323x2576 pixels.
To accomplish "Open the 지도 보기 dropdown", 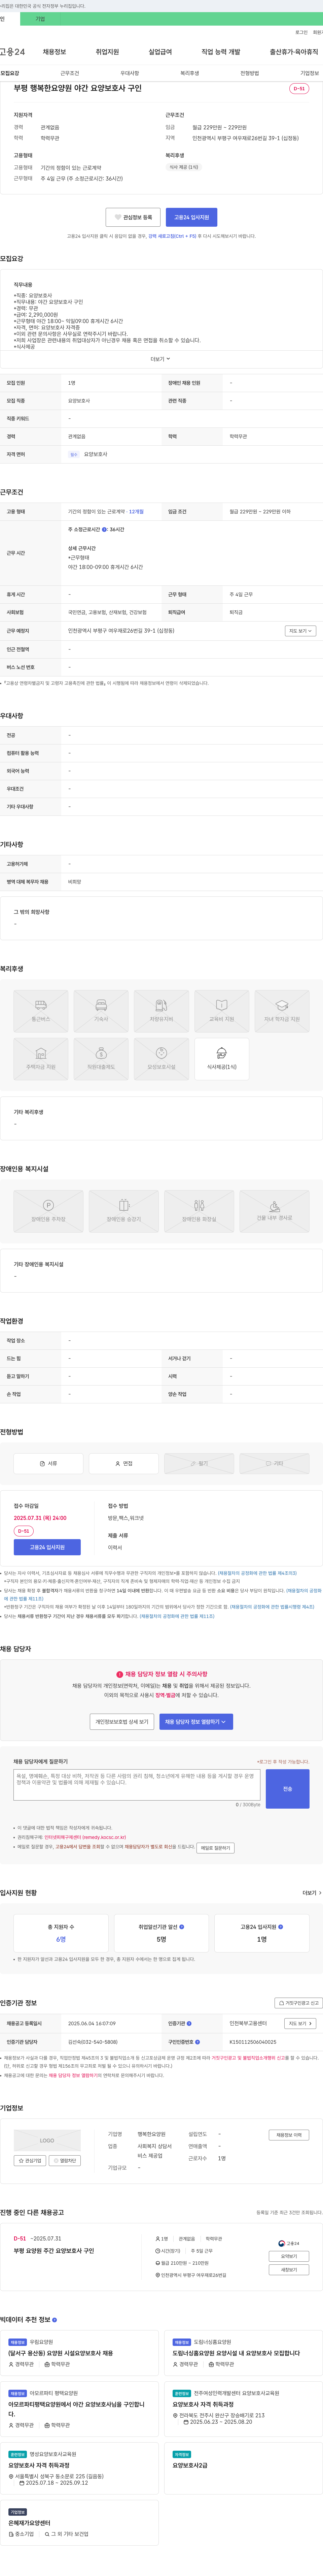I will point(300,631).
